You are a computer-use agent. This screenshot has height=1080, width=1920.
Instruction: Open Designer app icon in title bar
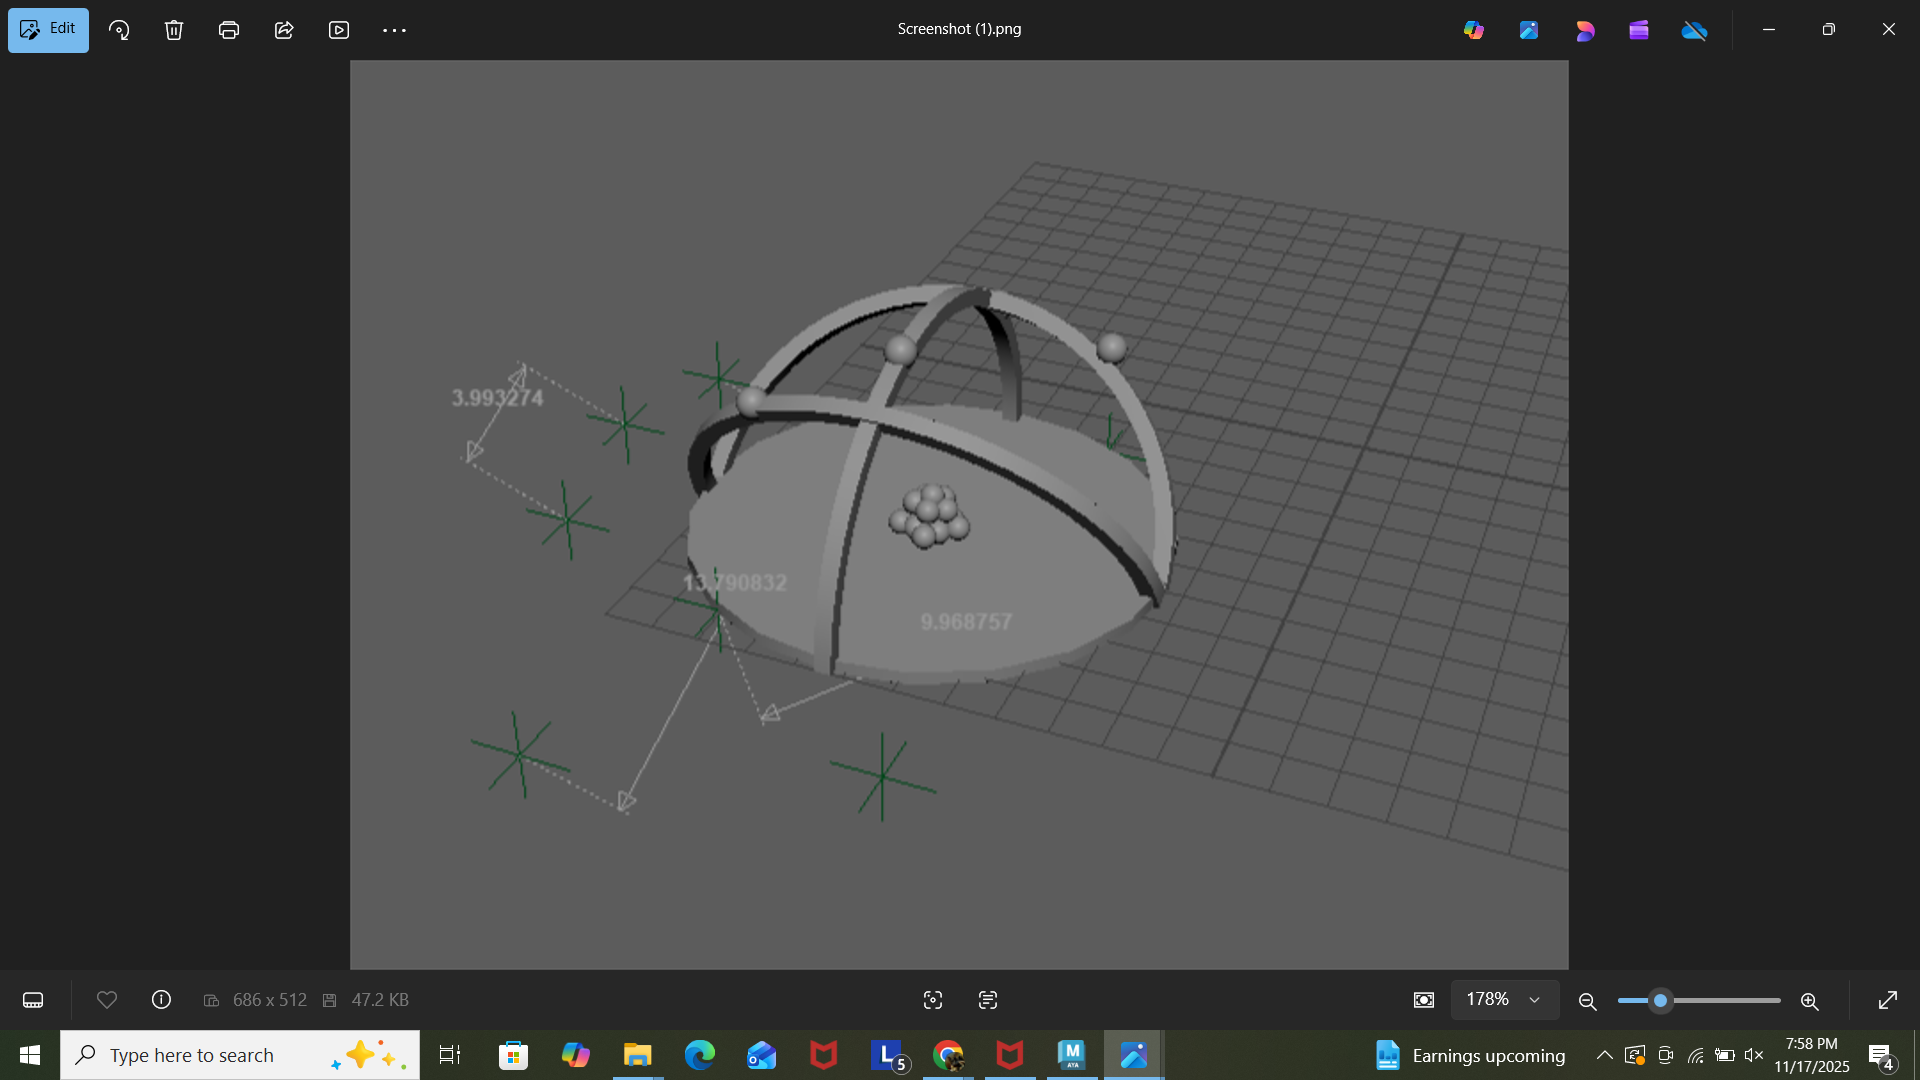(x=1529, y=30)
